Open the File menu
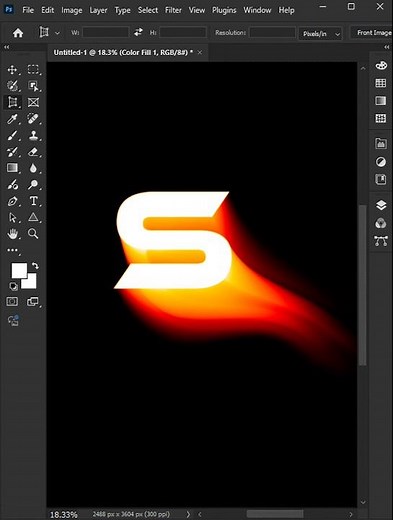Screen dimensions: 393x520 point(28,10)
